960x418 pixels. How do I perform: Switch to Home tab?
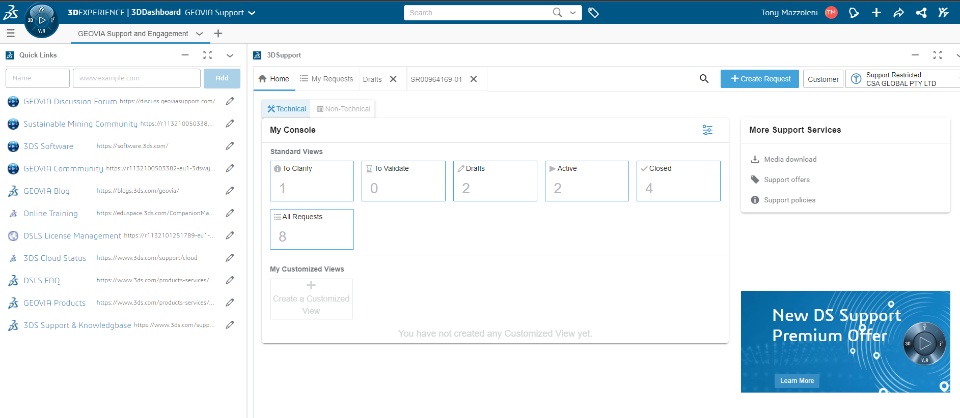[x=274, y=79]
